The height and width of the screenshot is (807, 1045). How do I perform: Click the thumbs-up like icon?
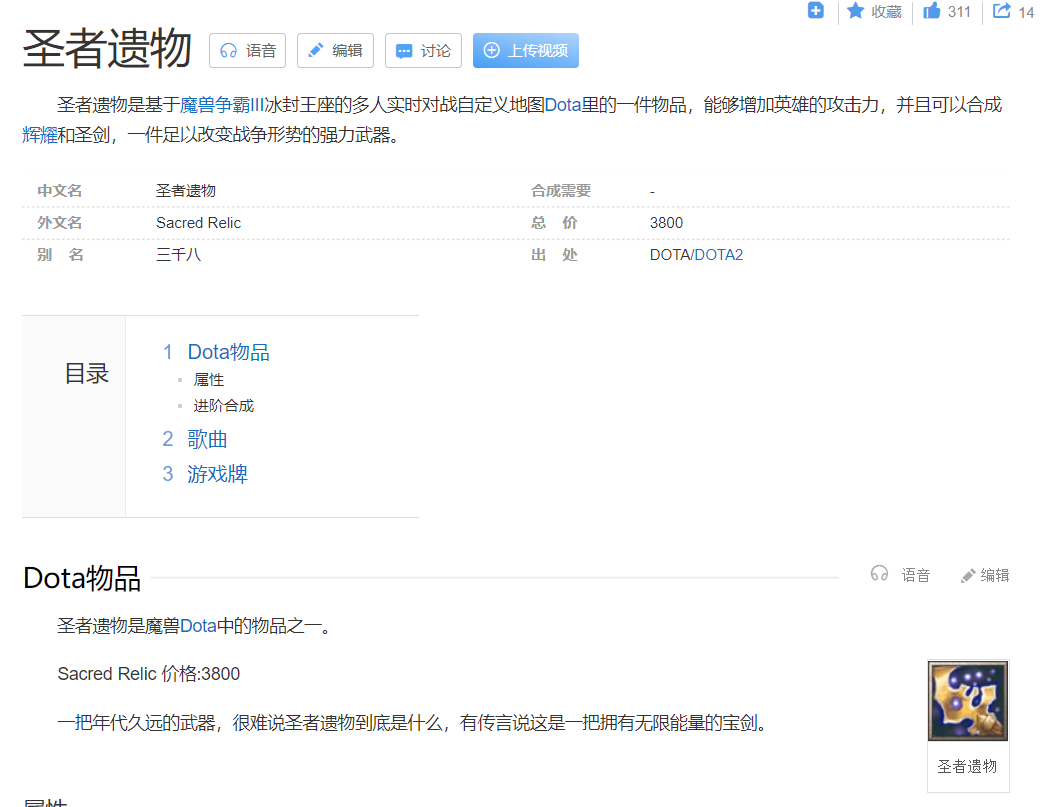(x=932, y=11)
